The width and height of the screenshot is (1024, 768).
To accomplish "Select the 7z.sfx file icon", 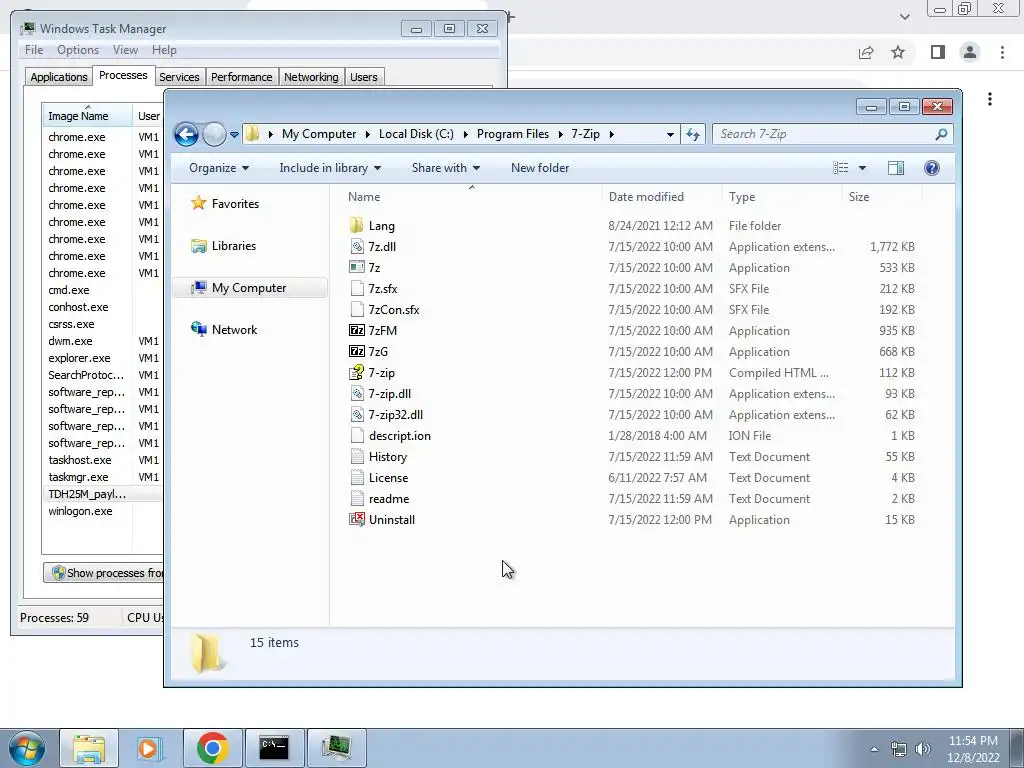I will point(357,288).
